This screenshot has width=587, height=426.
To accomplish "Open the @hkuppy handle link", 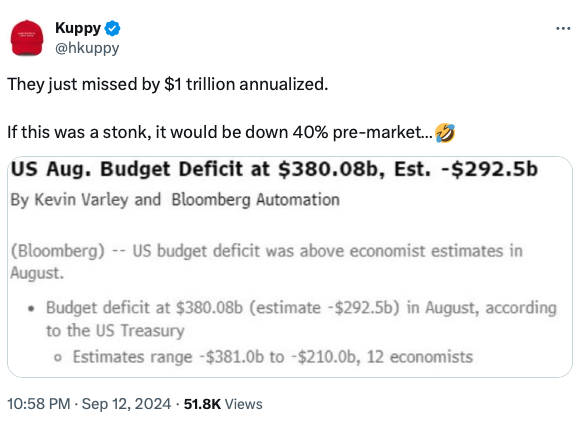I will point(87,48).
